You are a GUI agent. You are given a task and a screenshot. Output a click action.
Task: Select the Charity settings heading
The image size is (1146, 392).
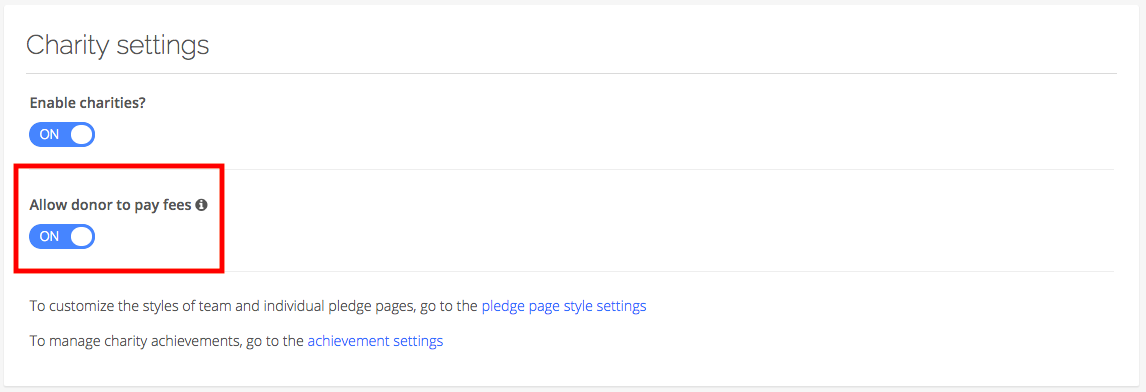click(118, 45)
